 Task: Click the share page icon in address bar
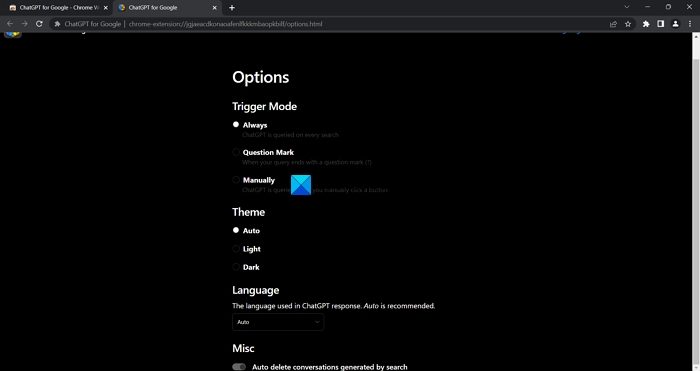coord(613,24)
